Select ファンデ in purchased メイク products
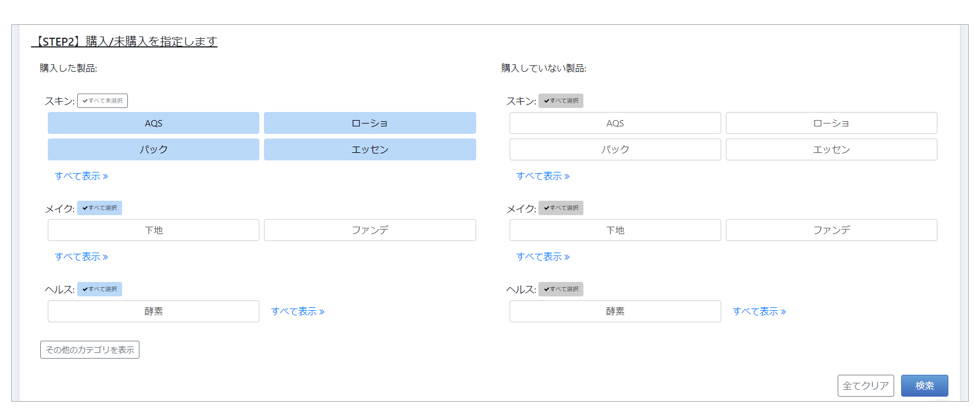980x411 pixels. (369, 230)
